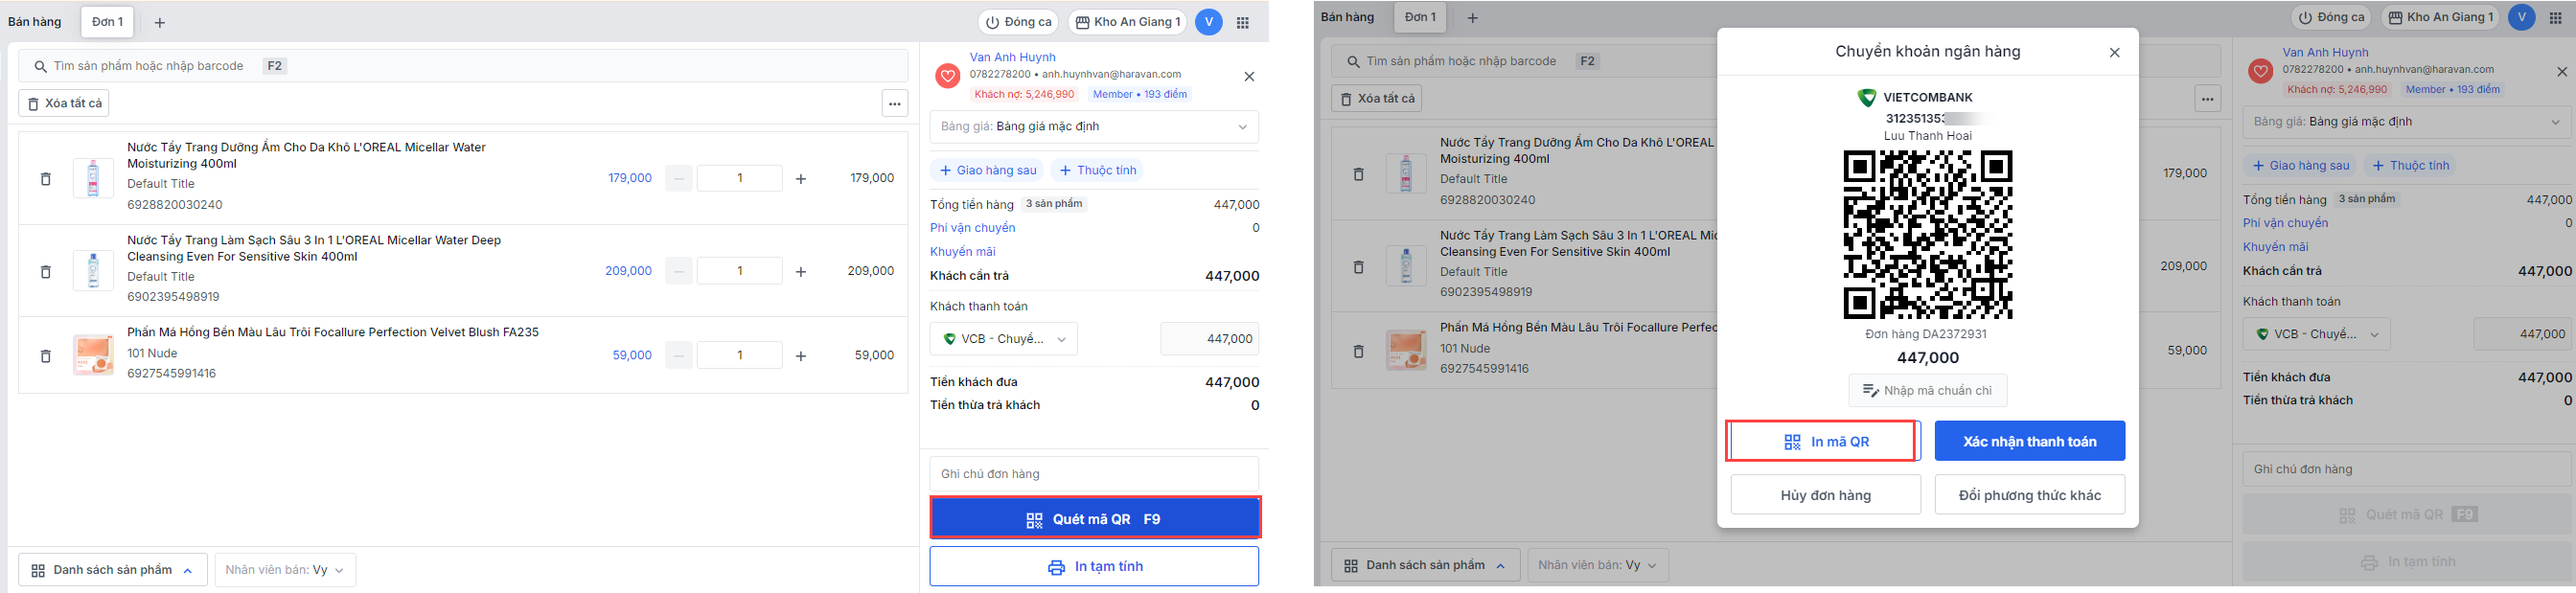Click the Kho An Giang 1 button, left screenshot

point(1127,22)
